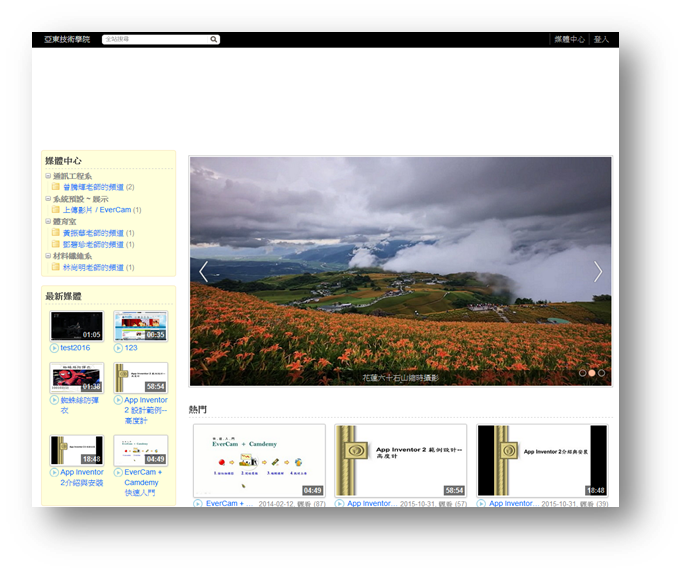The width and height of the screenshot is (684, 572).
Task: Click 登入 in the top bar
Action: [x=601, y=39]
